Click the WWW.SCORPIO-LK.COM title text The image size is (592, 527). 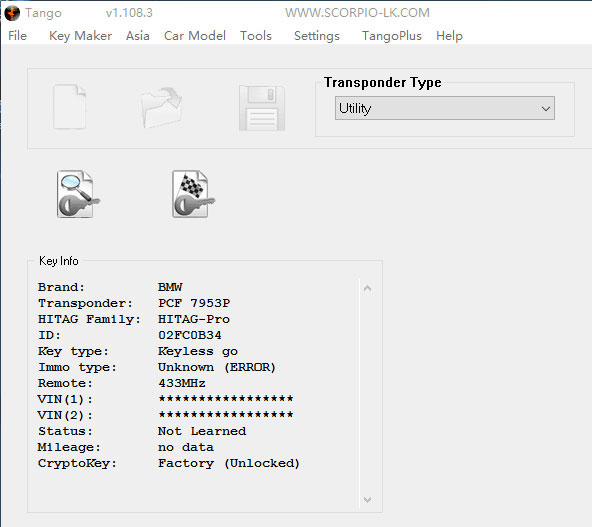coord(357,13)
